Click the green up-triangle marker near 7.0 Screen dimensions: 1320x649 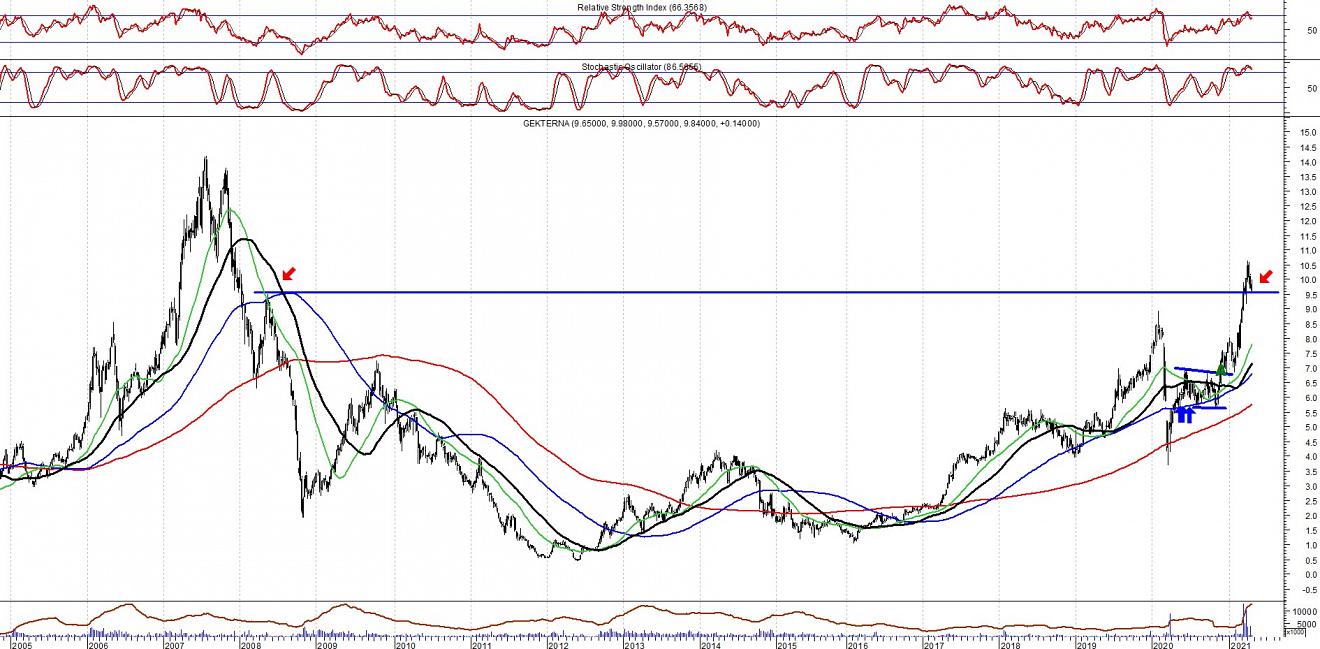[1220, 369]
